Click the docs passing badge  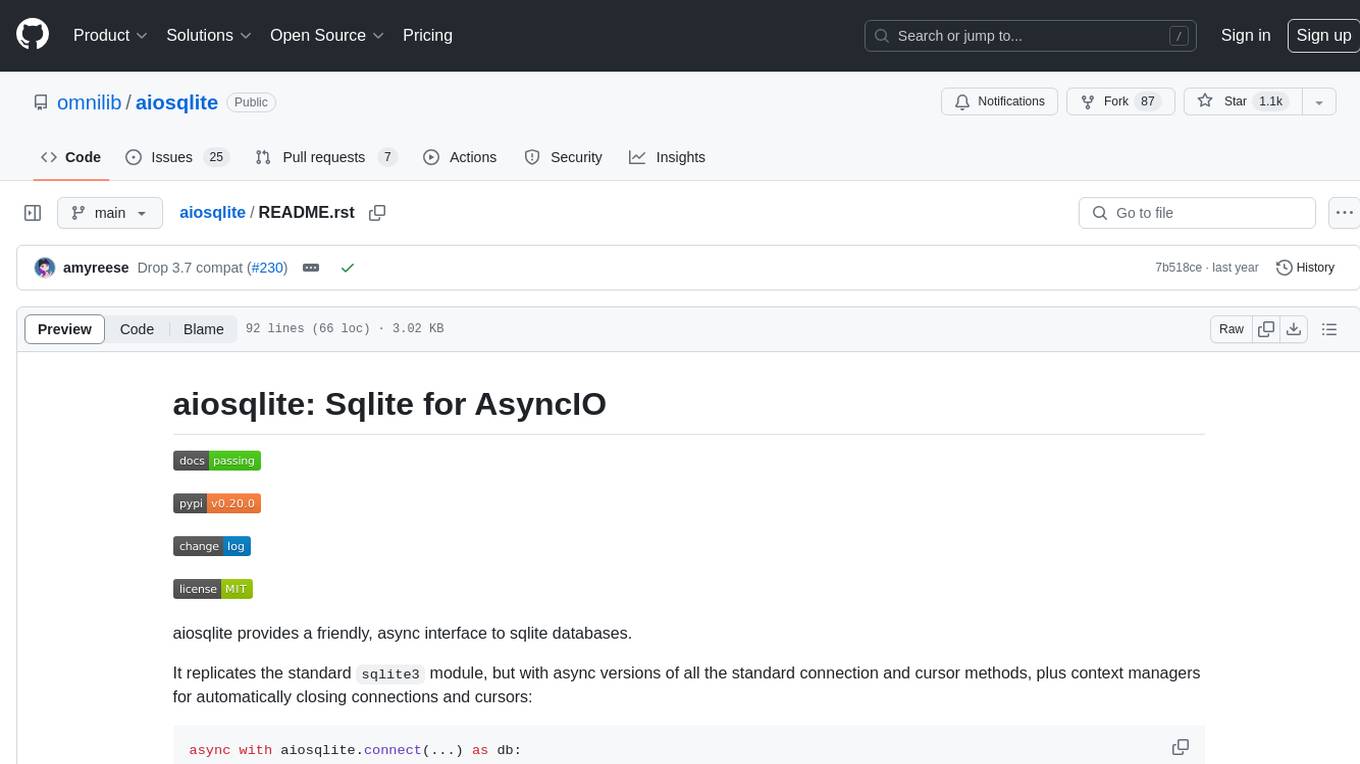pyautogui.click(x=217, y=461)
